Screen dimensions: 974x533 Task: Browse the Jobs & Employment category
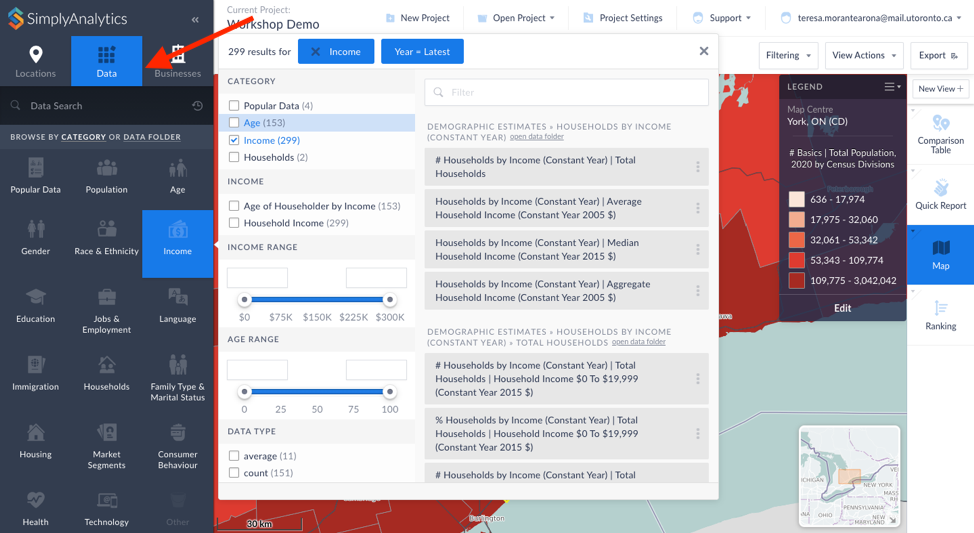[106, 311]
